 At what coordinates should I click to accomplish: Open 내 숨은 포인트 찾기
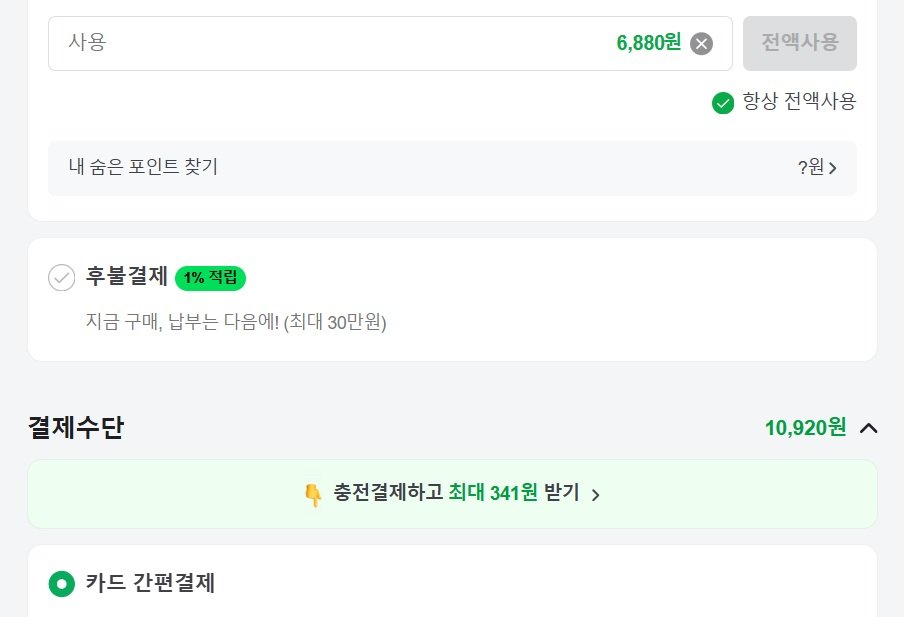click(x=144, y=167)
